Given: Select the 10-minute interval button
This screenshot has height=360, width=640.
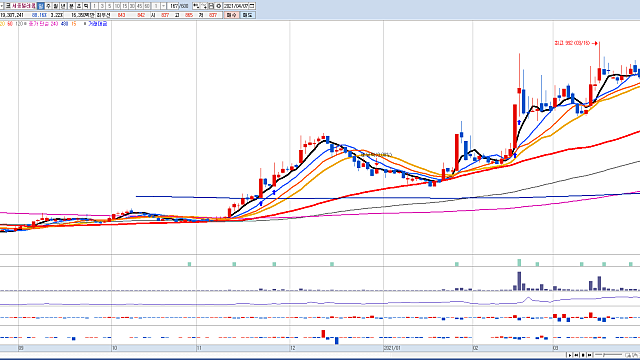Looking at the screenshot, I should click(x=117, y=6).
